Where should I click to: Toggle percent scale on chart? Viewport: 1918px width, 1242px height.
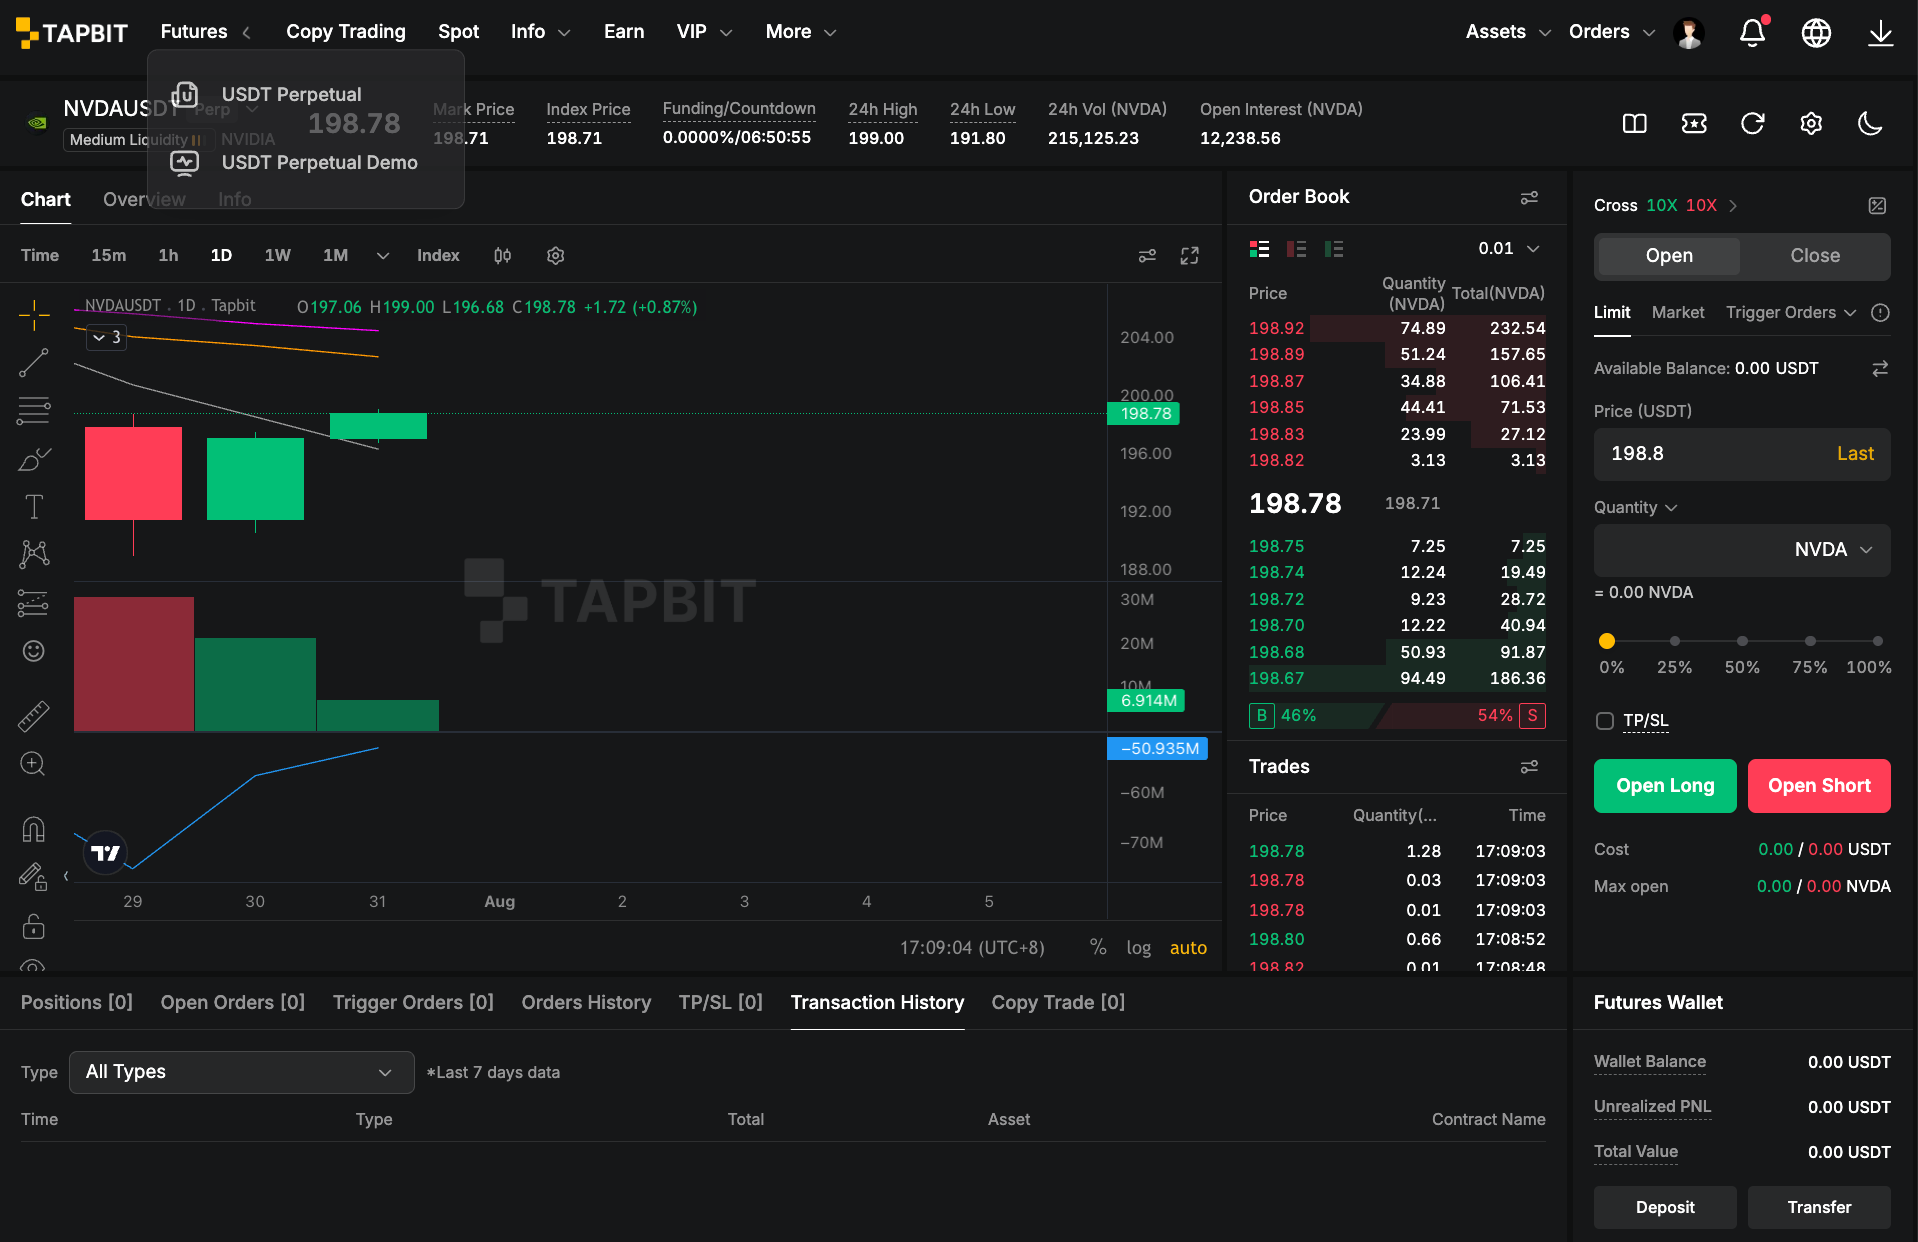click(x=1098, y=947)
